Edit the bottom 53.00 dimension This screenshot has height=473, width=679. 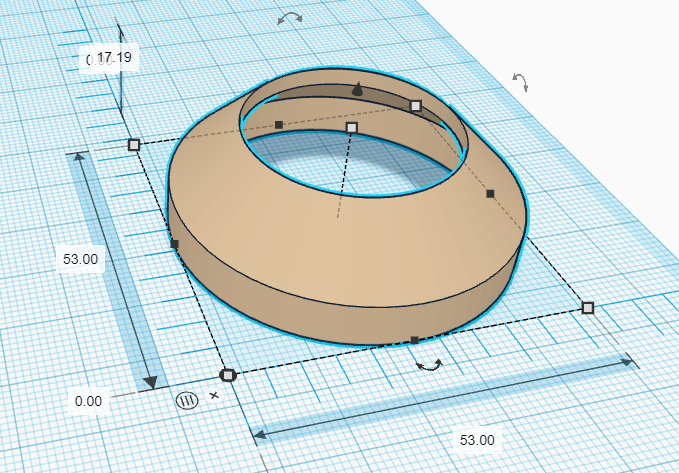pyautogui.click(x=477, y=440)
